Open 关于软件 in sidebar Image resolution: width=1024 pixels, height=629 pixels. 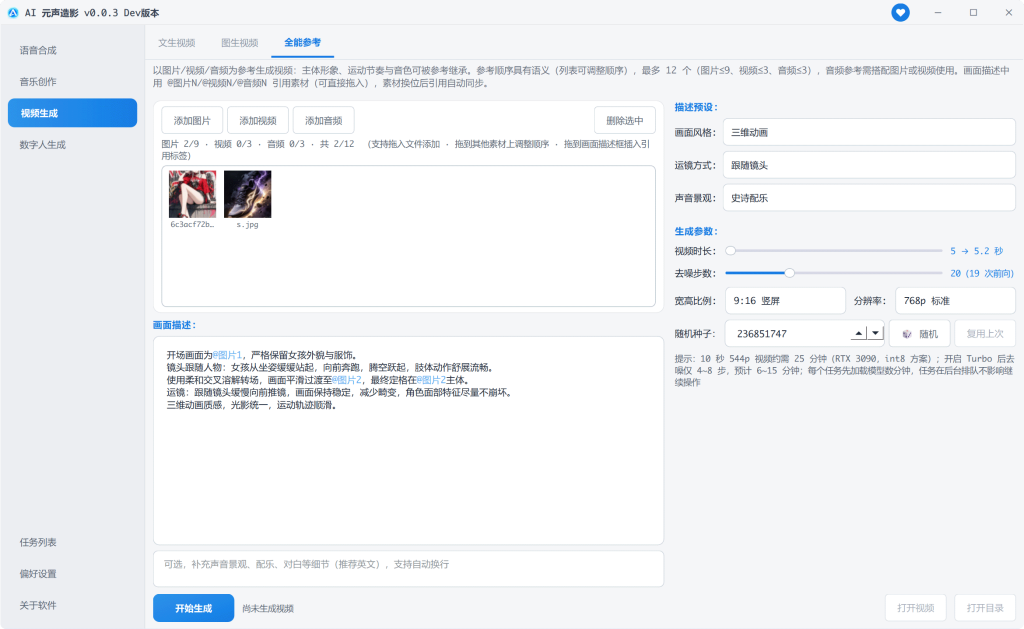point(38,605)
